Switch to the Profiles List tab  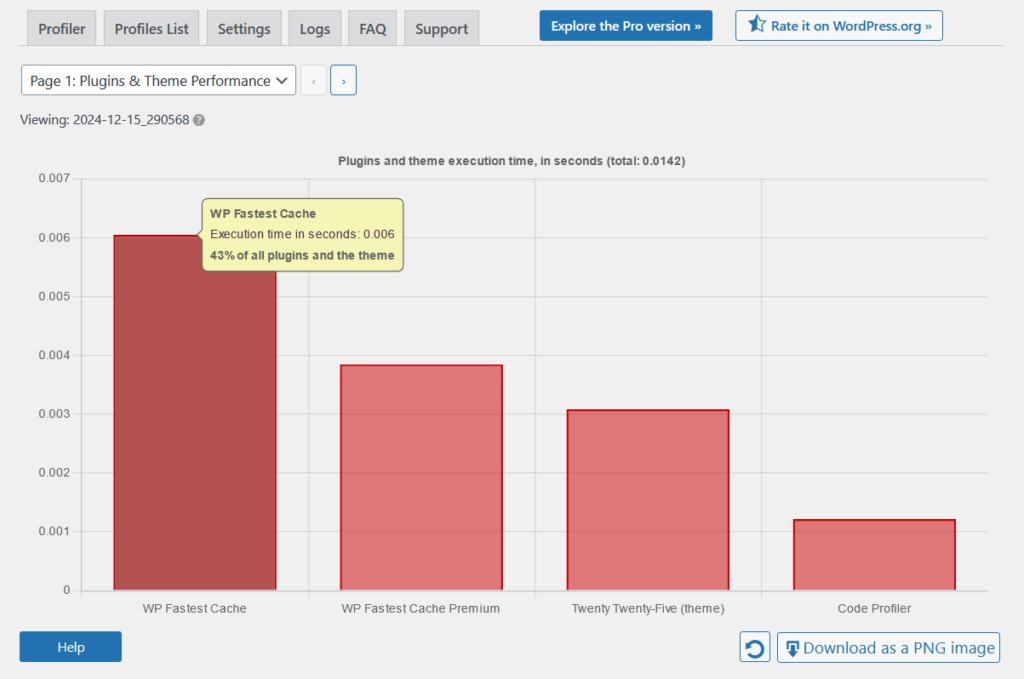pos(152,29)
